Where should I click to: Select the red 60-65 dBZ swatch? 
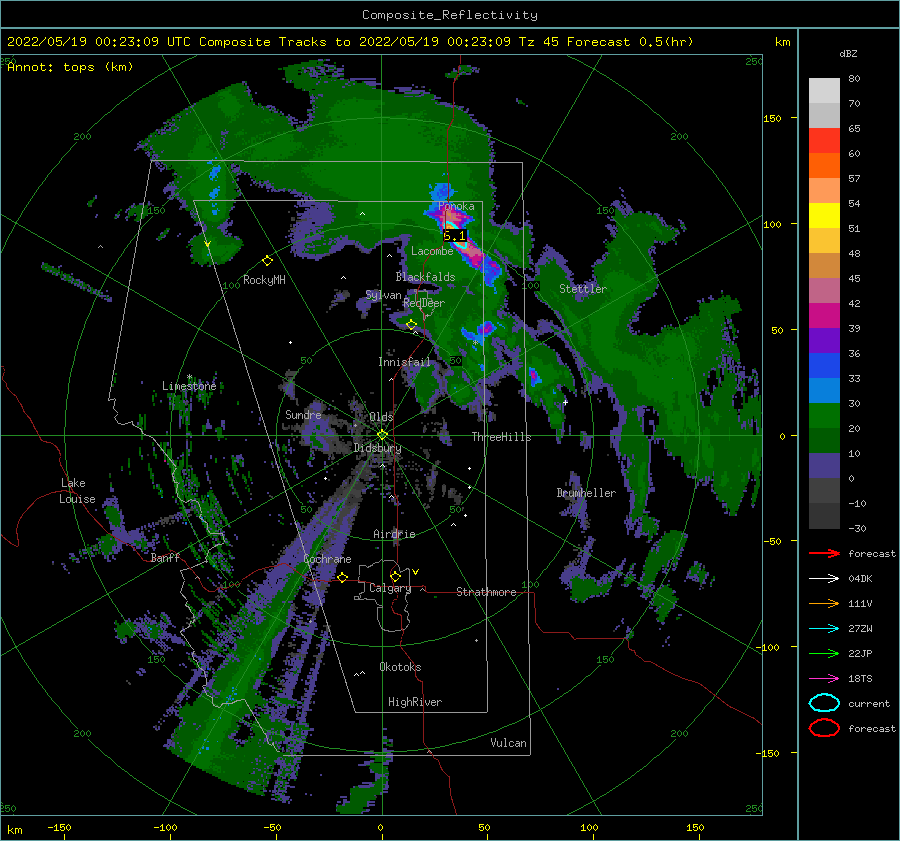click(824, 141)
